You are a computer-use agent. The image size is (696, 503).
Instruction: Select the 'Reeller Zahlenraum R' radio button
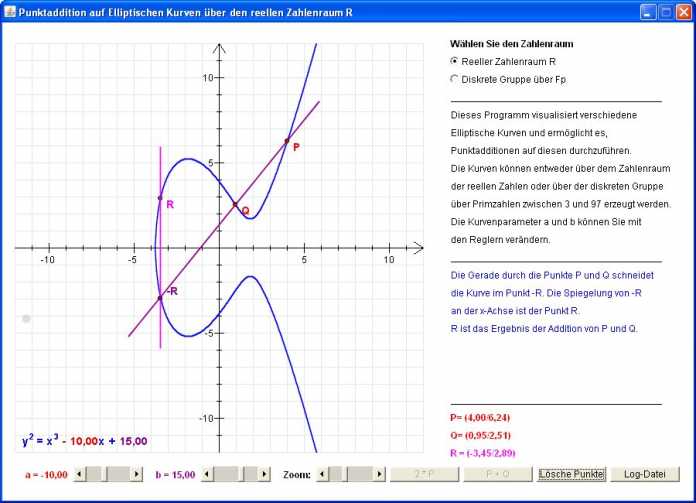tap(455, 61)
